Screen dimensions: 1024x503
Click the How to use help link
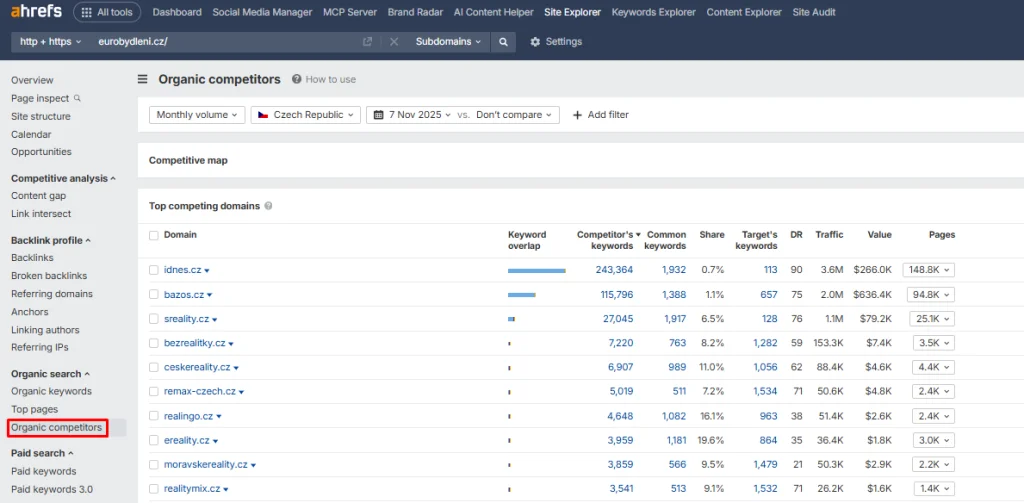[324, 80]
